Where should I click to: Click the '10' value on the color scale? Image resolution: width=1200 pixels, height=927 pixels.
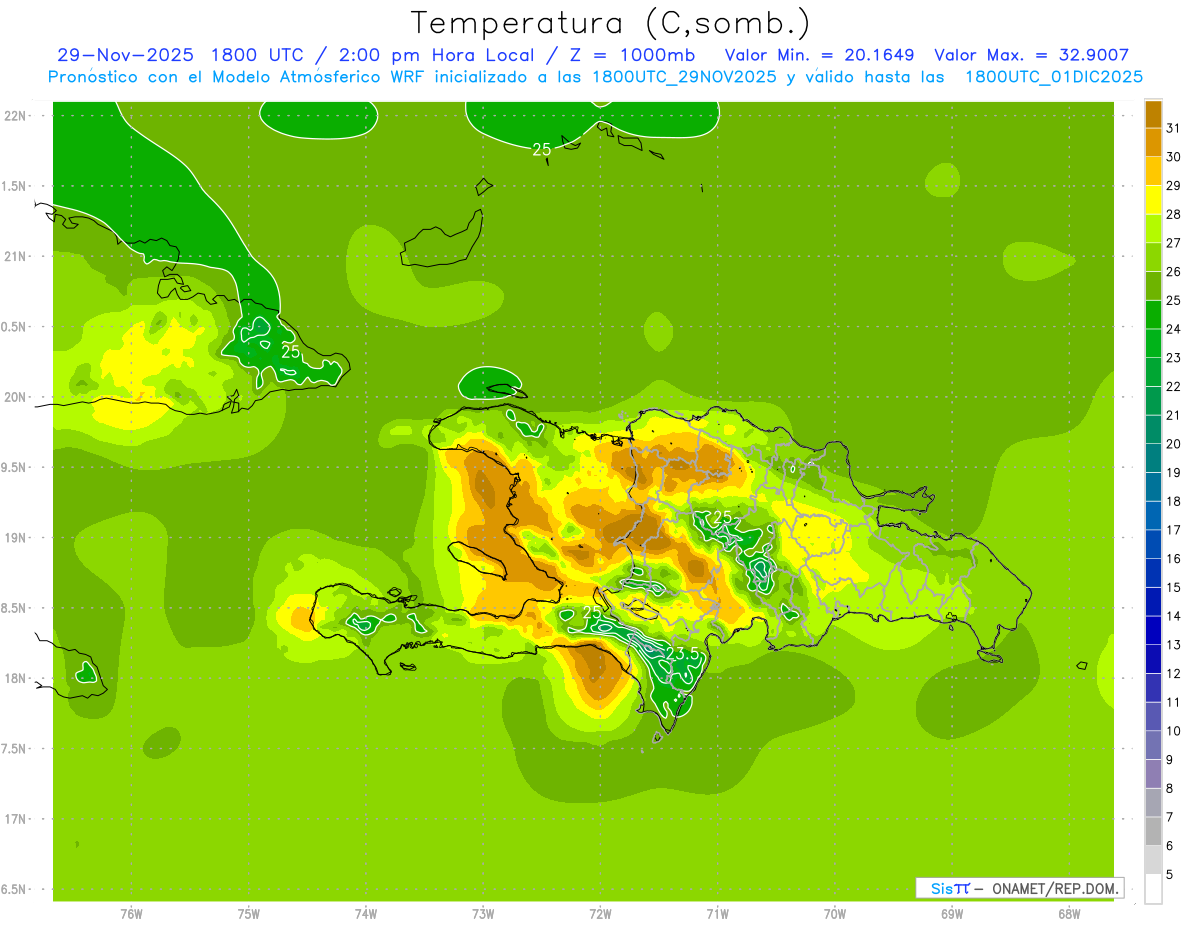[1173, 731]
